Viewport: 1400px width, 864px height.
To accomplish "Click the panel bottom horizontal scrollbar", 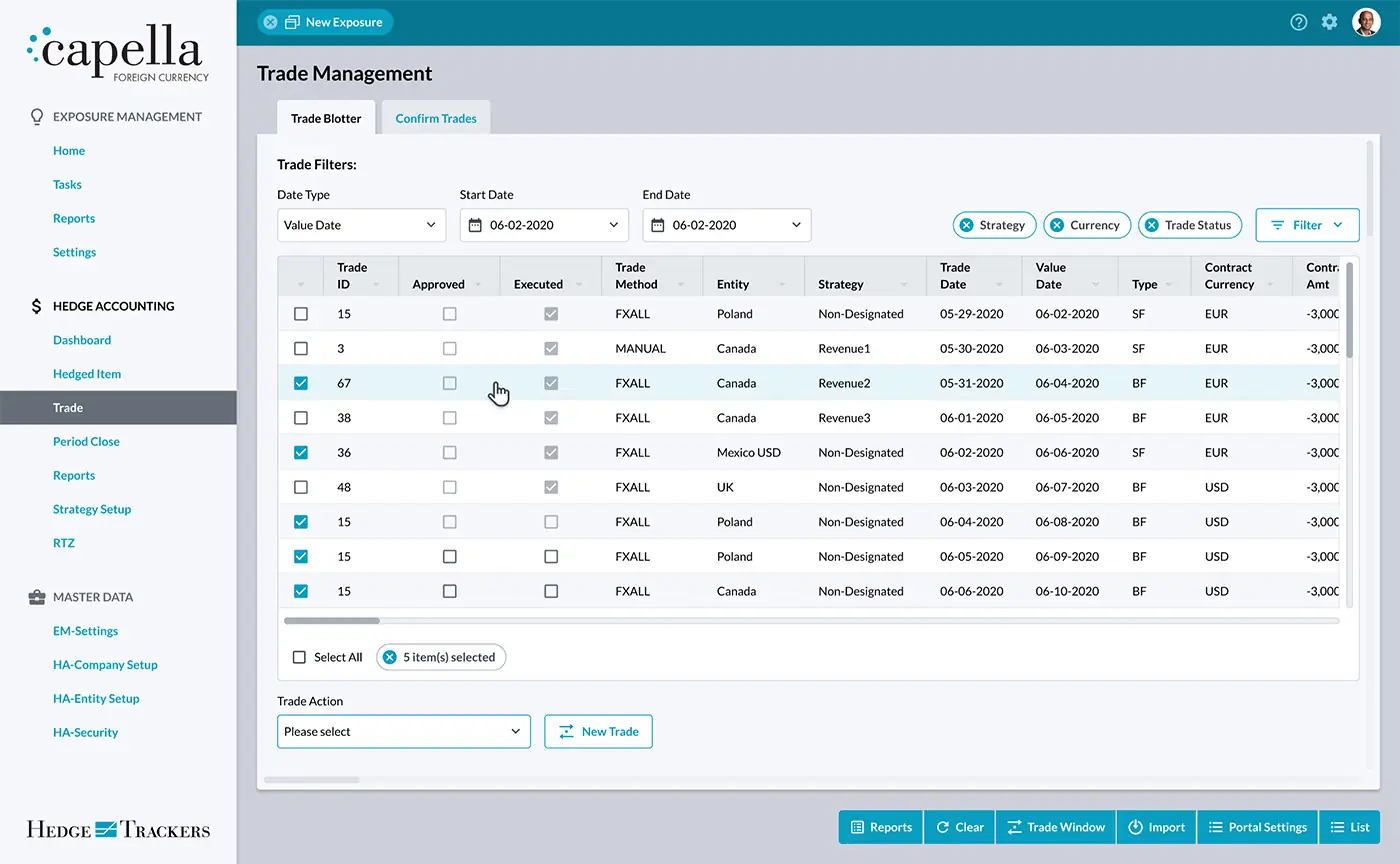I will click(311, 779).
